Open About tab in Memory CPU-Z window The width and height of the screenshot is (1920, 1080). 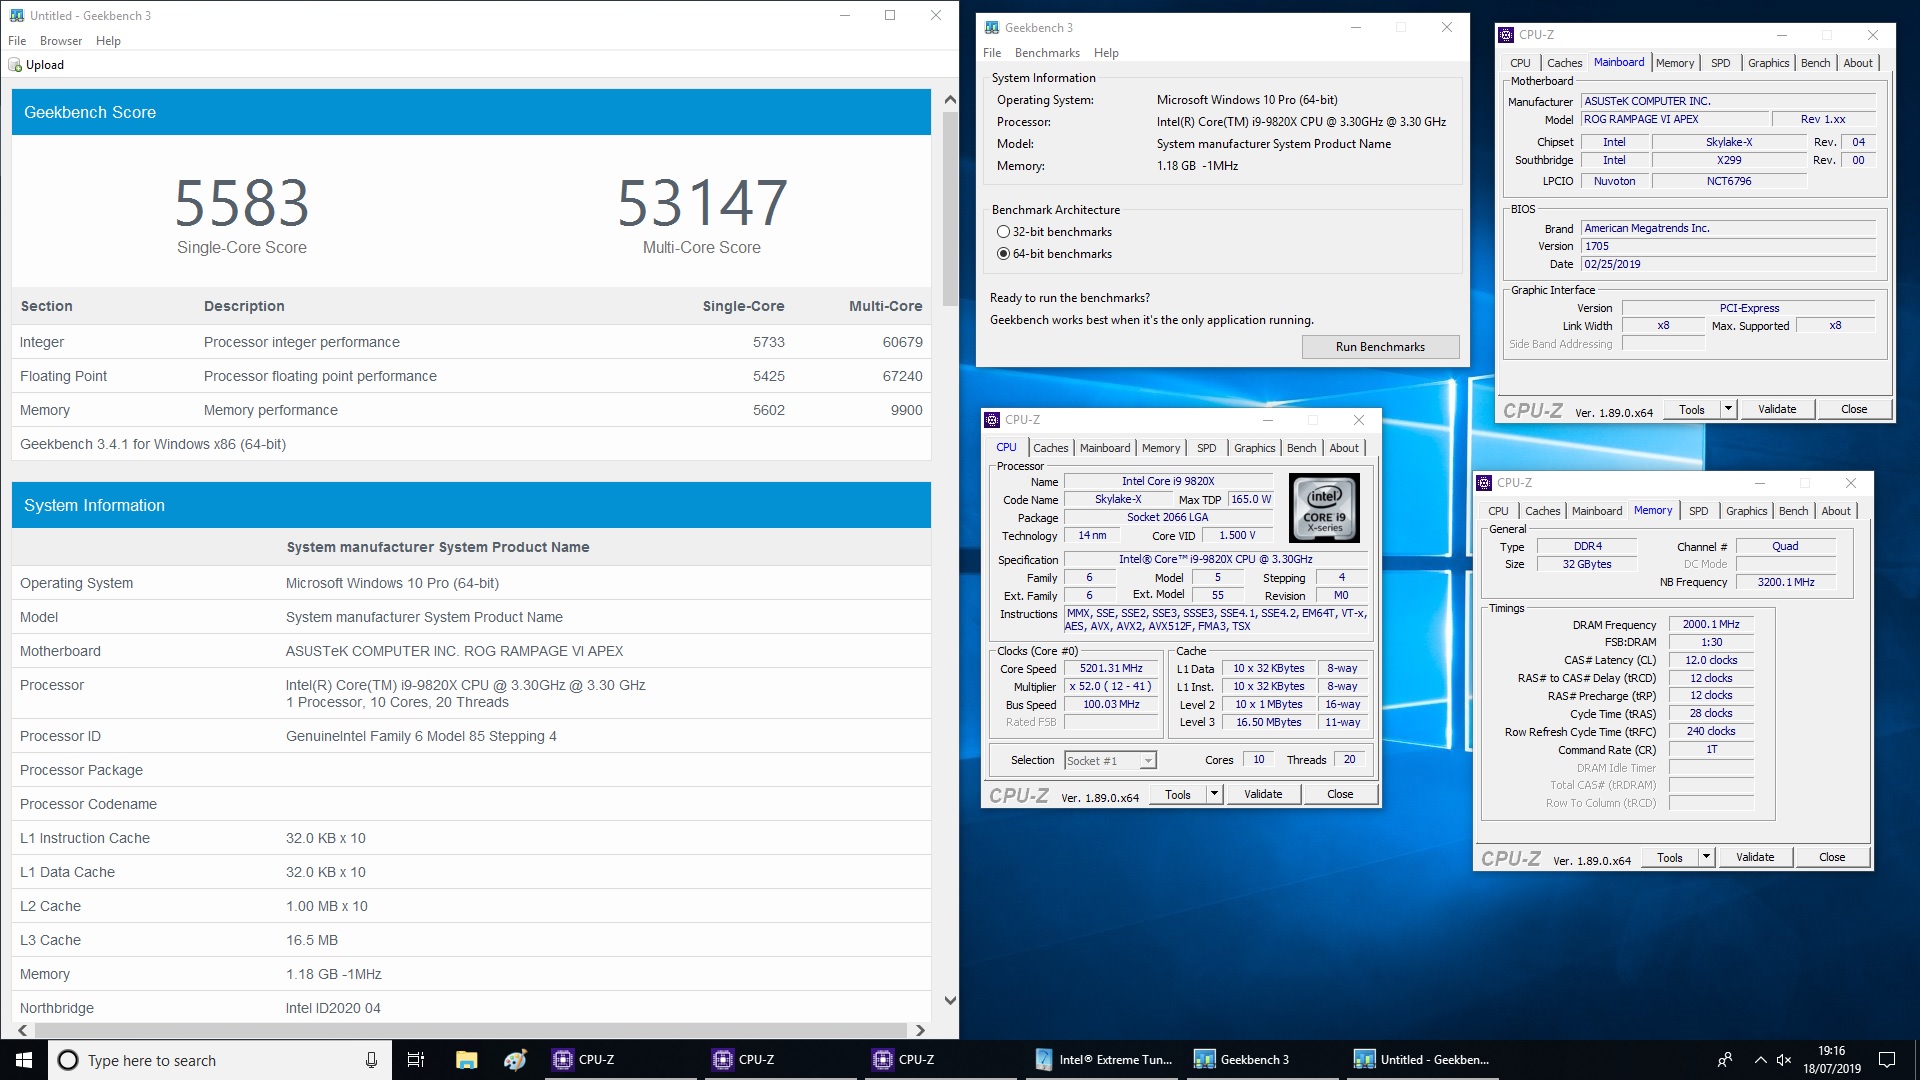point(1836,511)
